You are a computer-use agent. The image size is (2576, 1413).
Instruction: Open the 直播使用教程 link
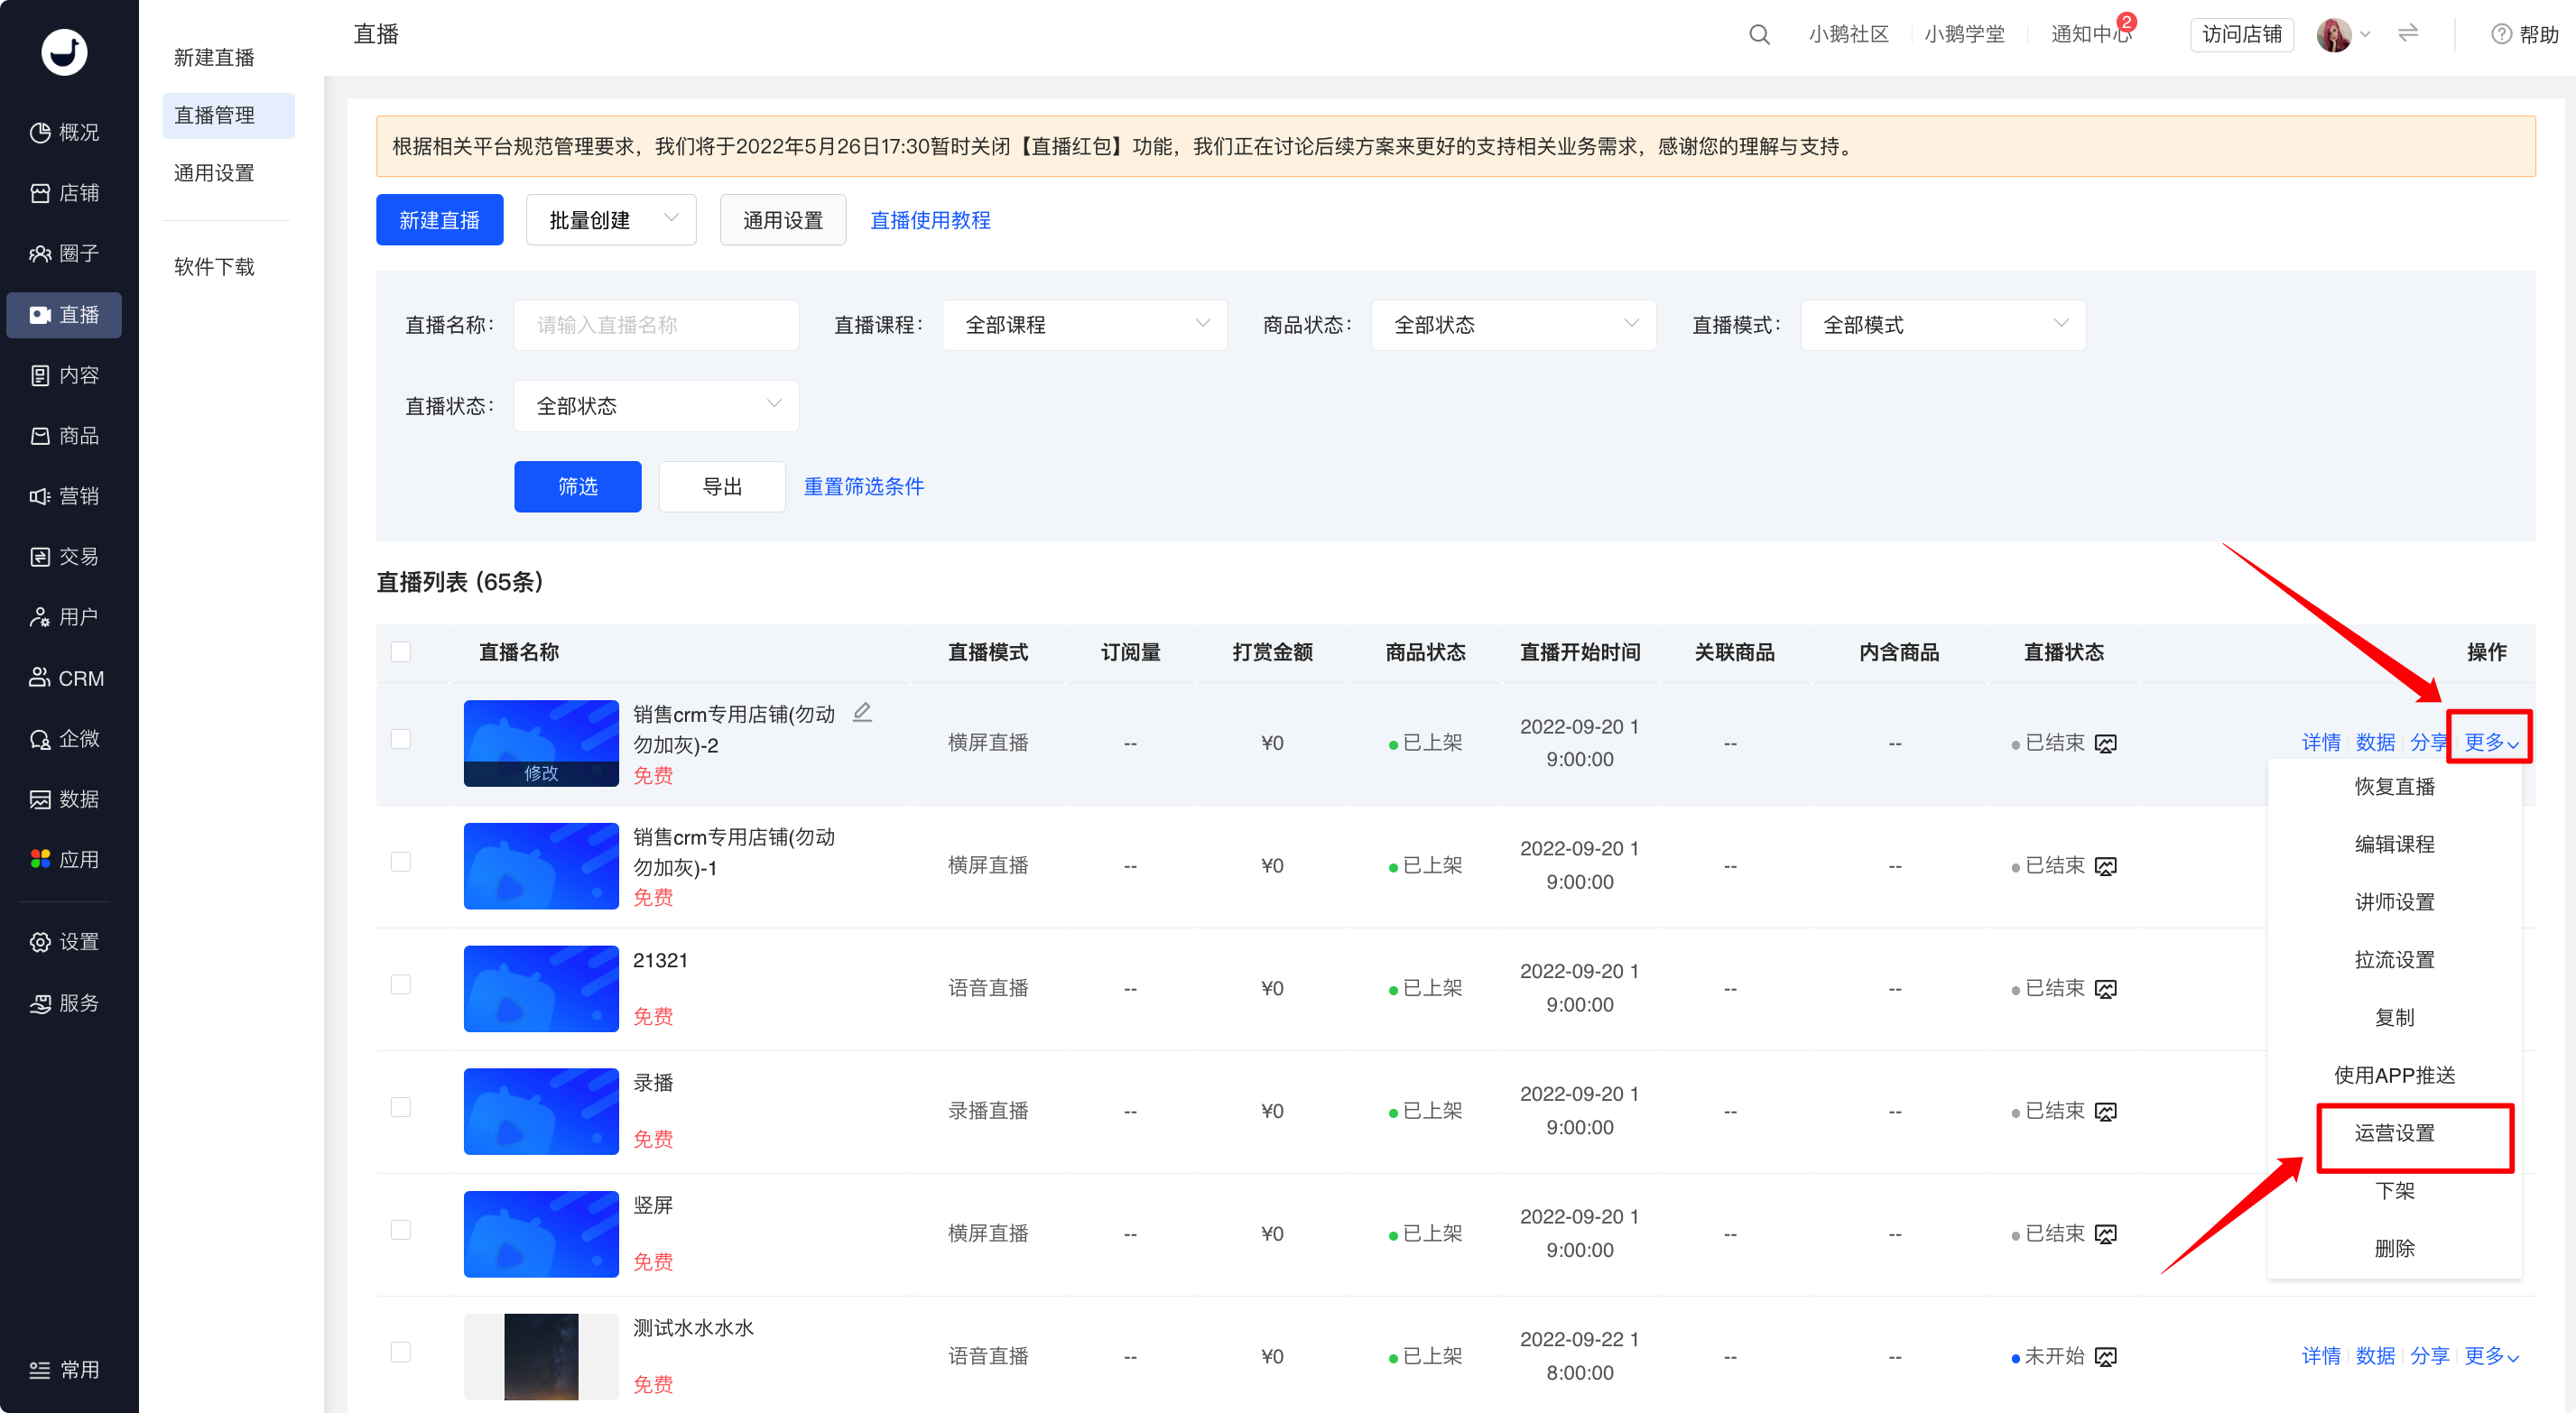[x=930, y=220]
